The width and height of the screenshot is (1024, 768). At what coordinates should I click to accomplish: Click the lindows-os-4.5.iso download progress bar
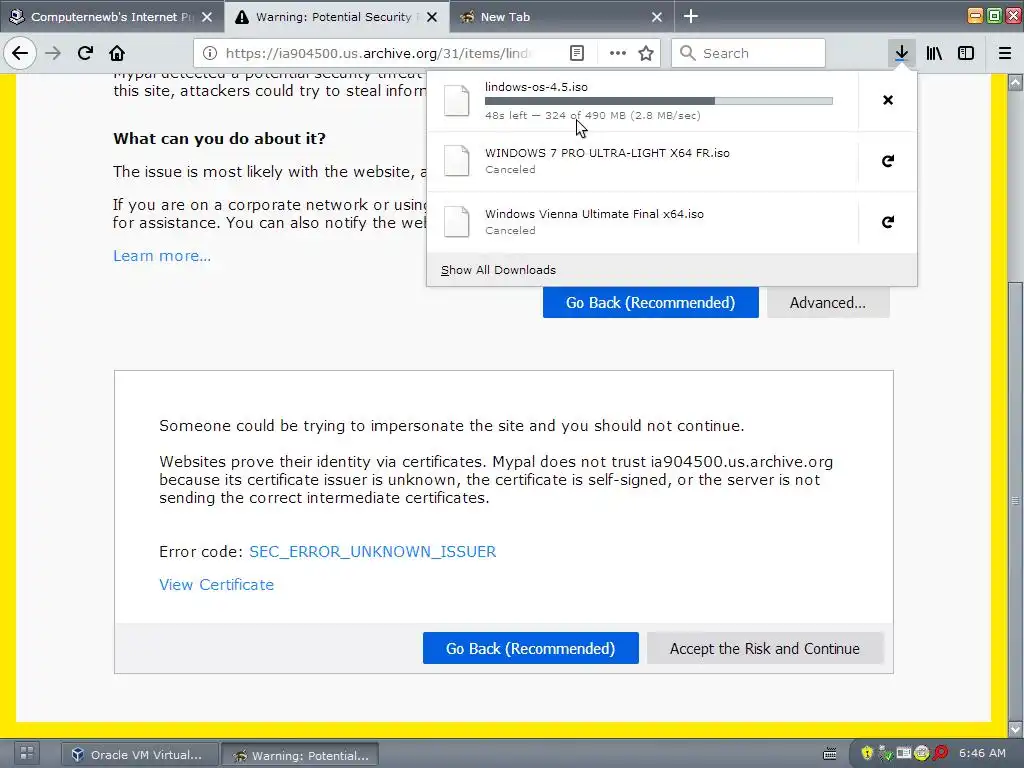click(x=658, y=101)
